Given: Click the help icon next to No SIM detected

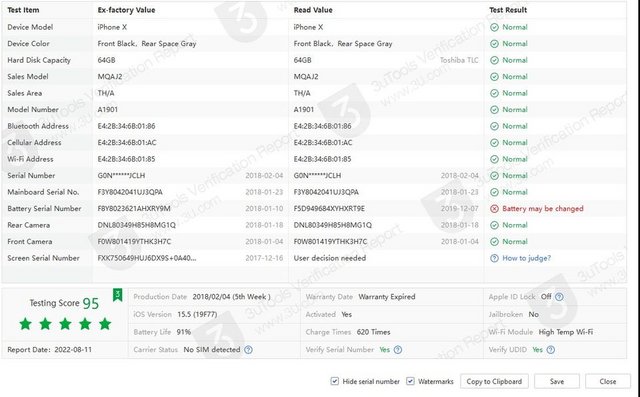Looking at the screenshot, I should (x=248, y=350).
